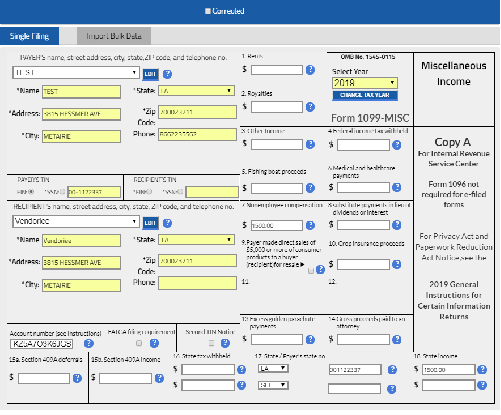Click Edit button next to payer dropdown

pyautogui.click(x=150, y=74)
